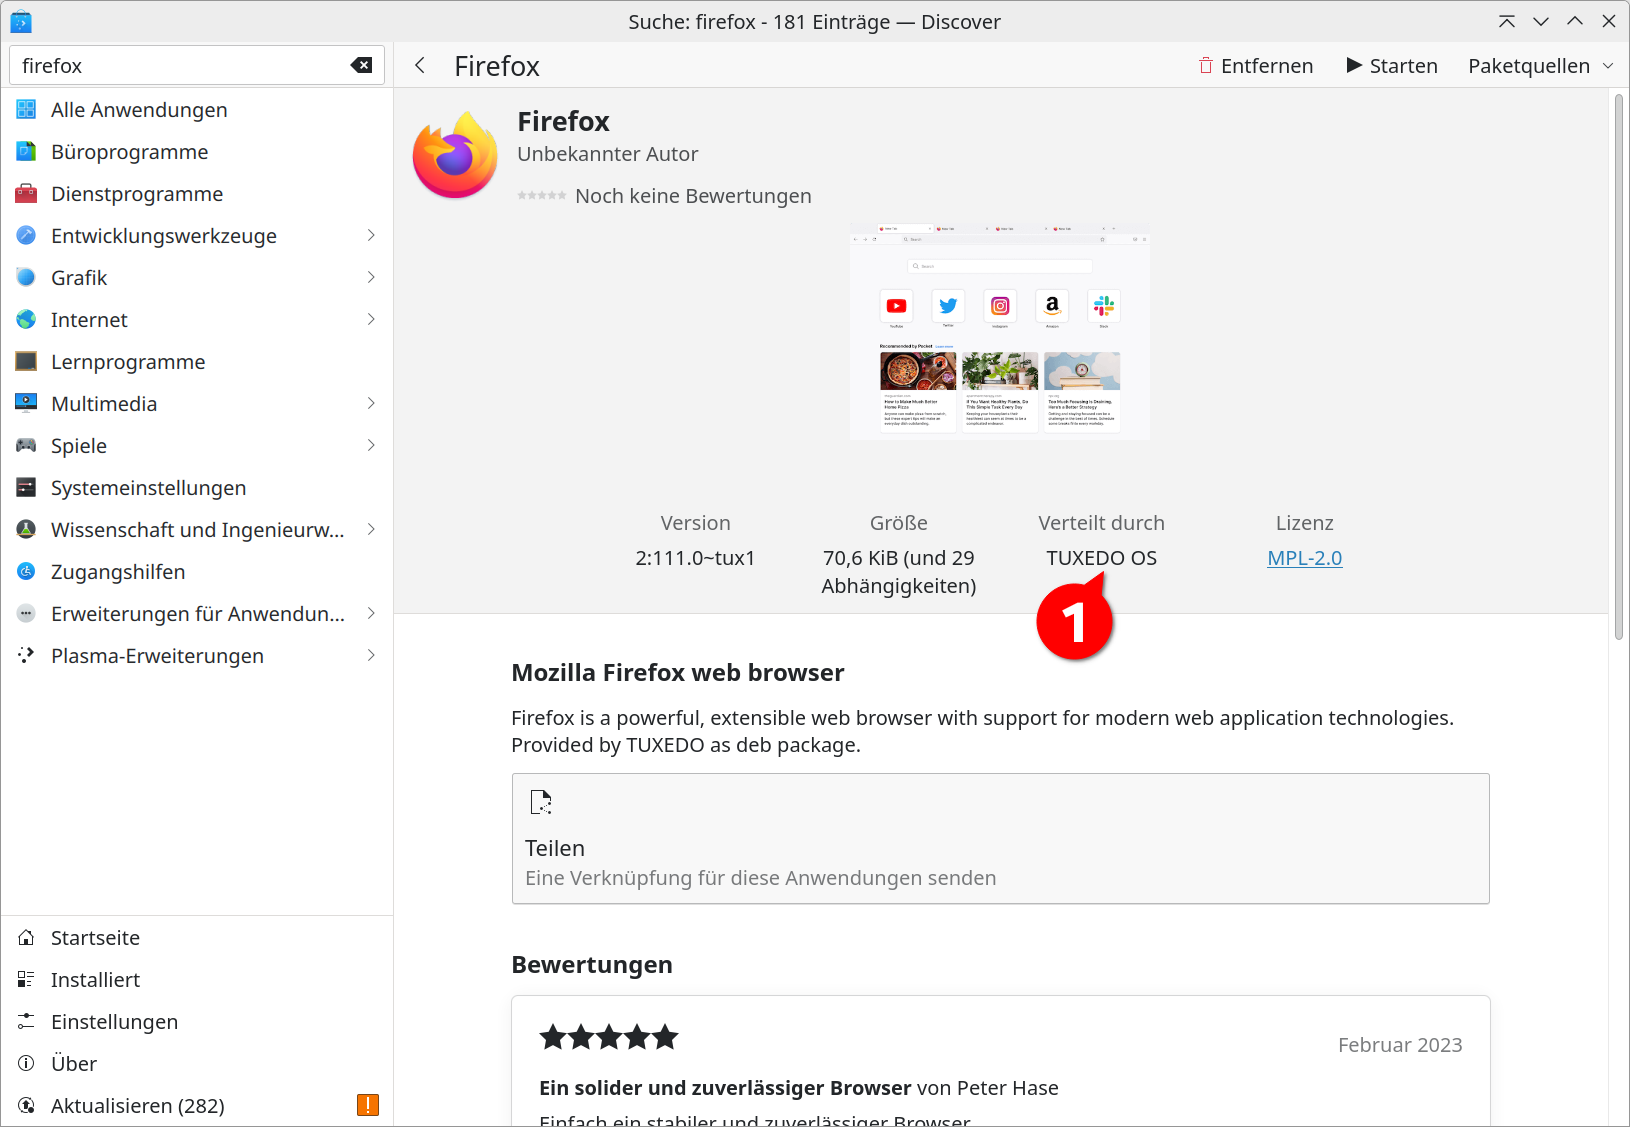Open the Installiert page
This screenshot has height=1127, width=1630.
197,980
